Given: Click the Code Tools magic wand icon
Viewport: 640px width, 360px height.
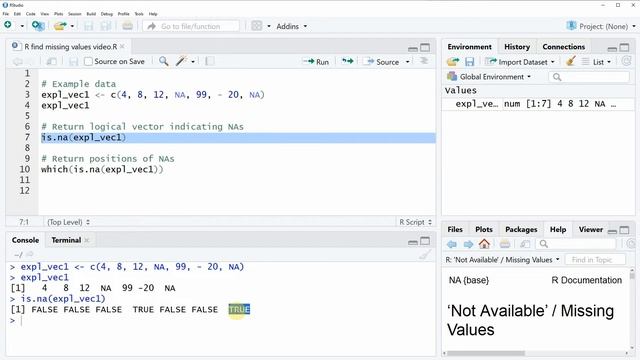Looking at the screenshot, I should point(181,61).
